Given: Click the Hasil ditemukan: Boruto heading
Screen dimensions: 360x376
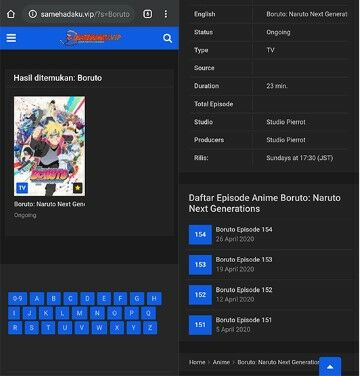Looking at the screenshot, I should point(58,78).
